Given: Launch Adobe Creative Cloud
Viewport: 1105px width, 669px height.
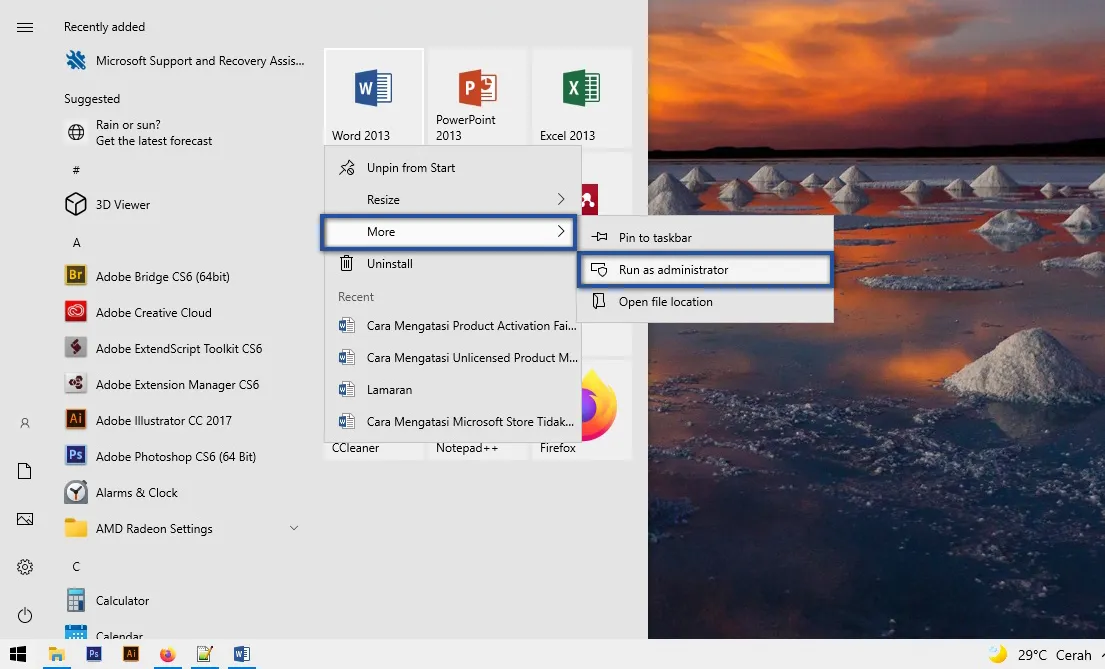Looking at the screenshot, I should (155, 312).
